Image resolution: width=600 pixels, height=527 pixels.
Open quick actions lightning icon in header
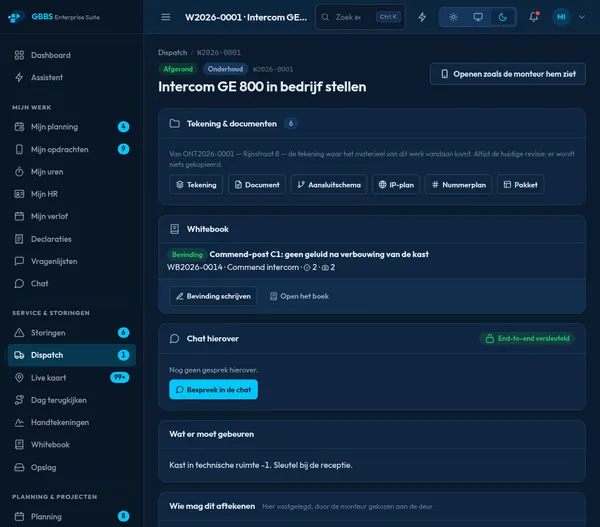pyautogui.click(x=422, y=17)
